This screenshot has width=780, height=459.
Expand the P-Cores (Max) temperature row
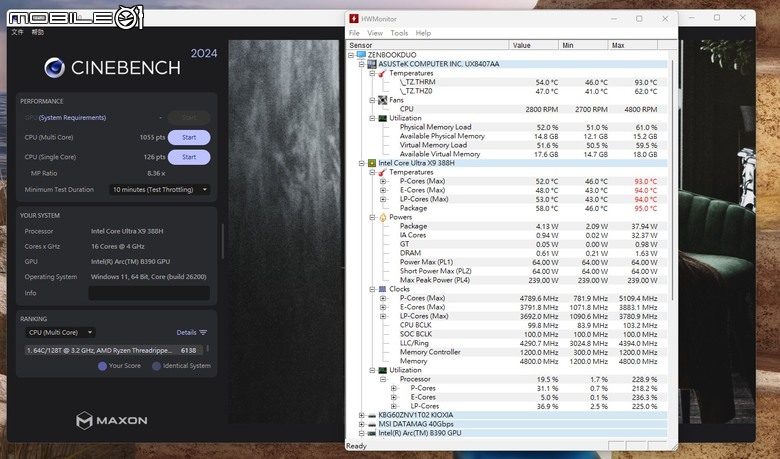click(x=383, y=181)
